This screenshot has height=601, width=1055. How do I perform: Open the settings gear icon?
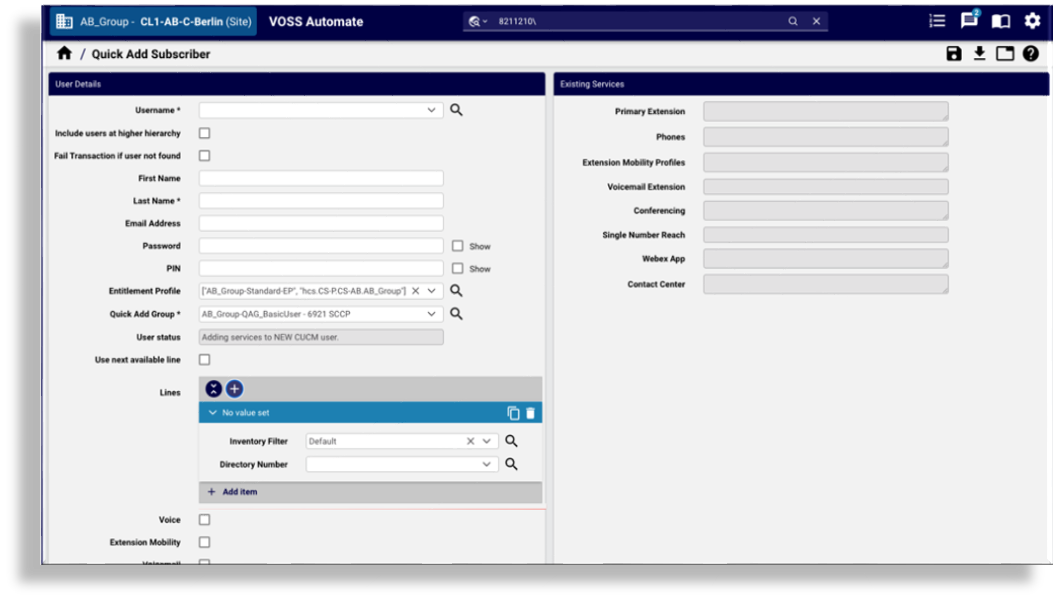point(1032,21)
